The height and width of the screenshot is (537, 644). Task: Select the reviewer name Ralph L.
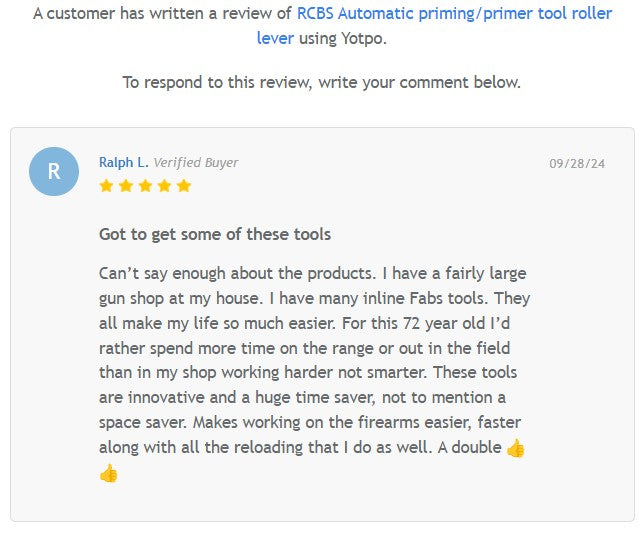pyautogui.click(x=123, y=162)
